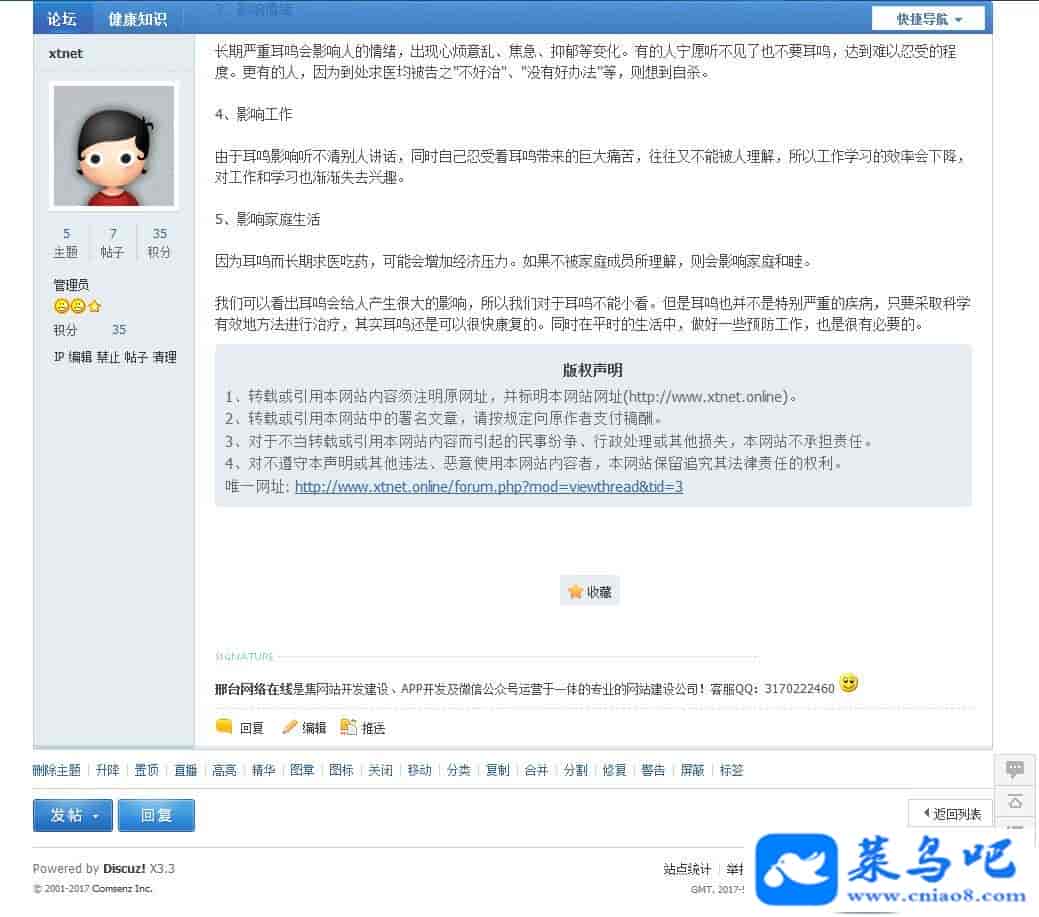The height and width of the screenshot is (917, 1039).
Task: Expand the 快捷导航 dropdown
Action: coord(928,19)
